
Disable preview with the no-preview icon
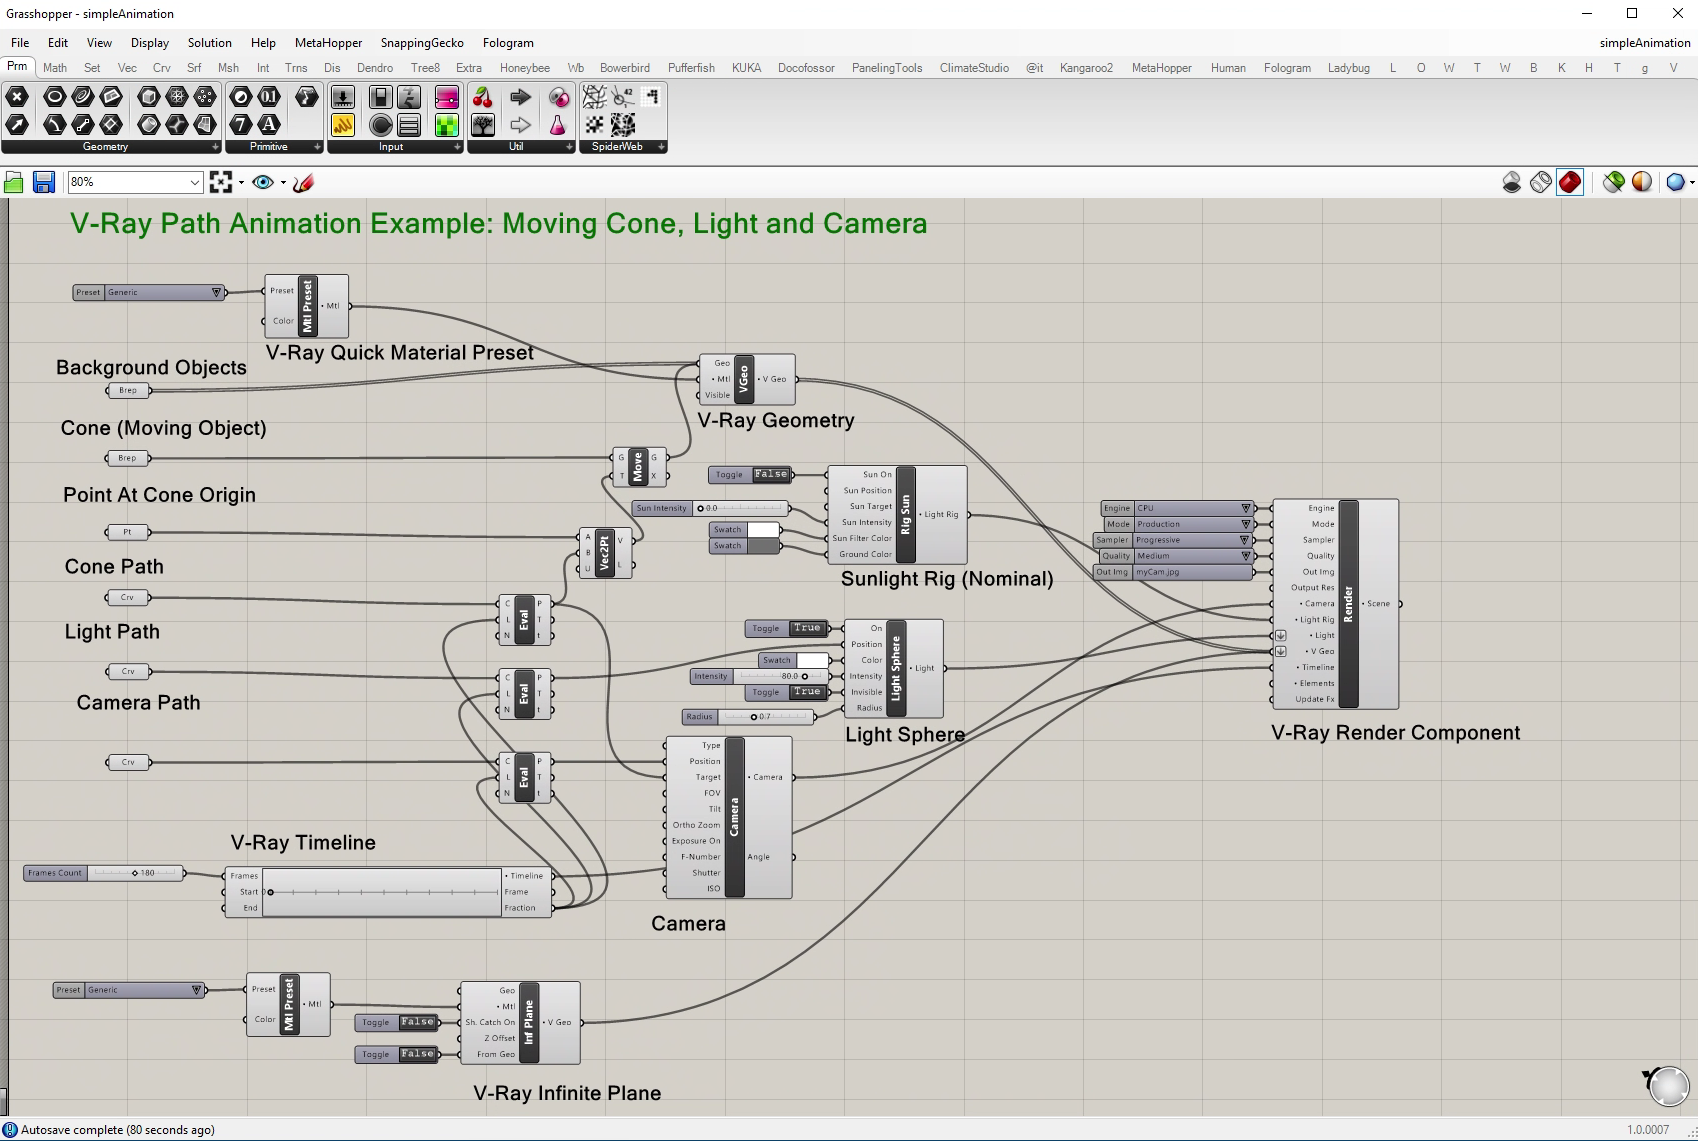[x=1512, y=182]
